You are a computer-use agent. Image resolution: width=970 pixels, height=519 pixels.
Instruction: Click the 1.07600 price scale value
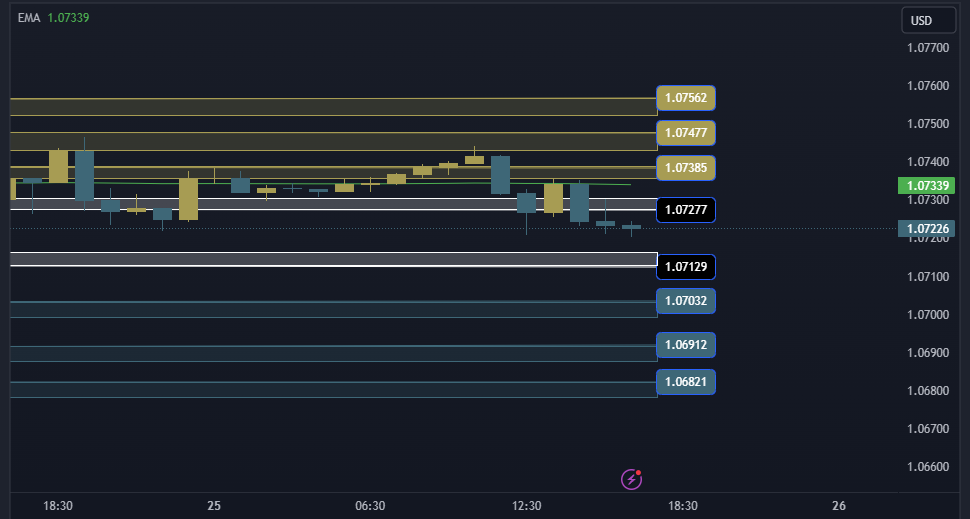coord(928,86)
